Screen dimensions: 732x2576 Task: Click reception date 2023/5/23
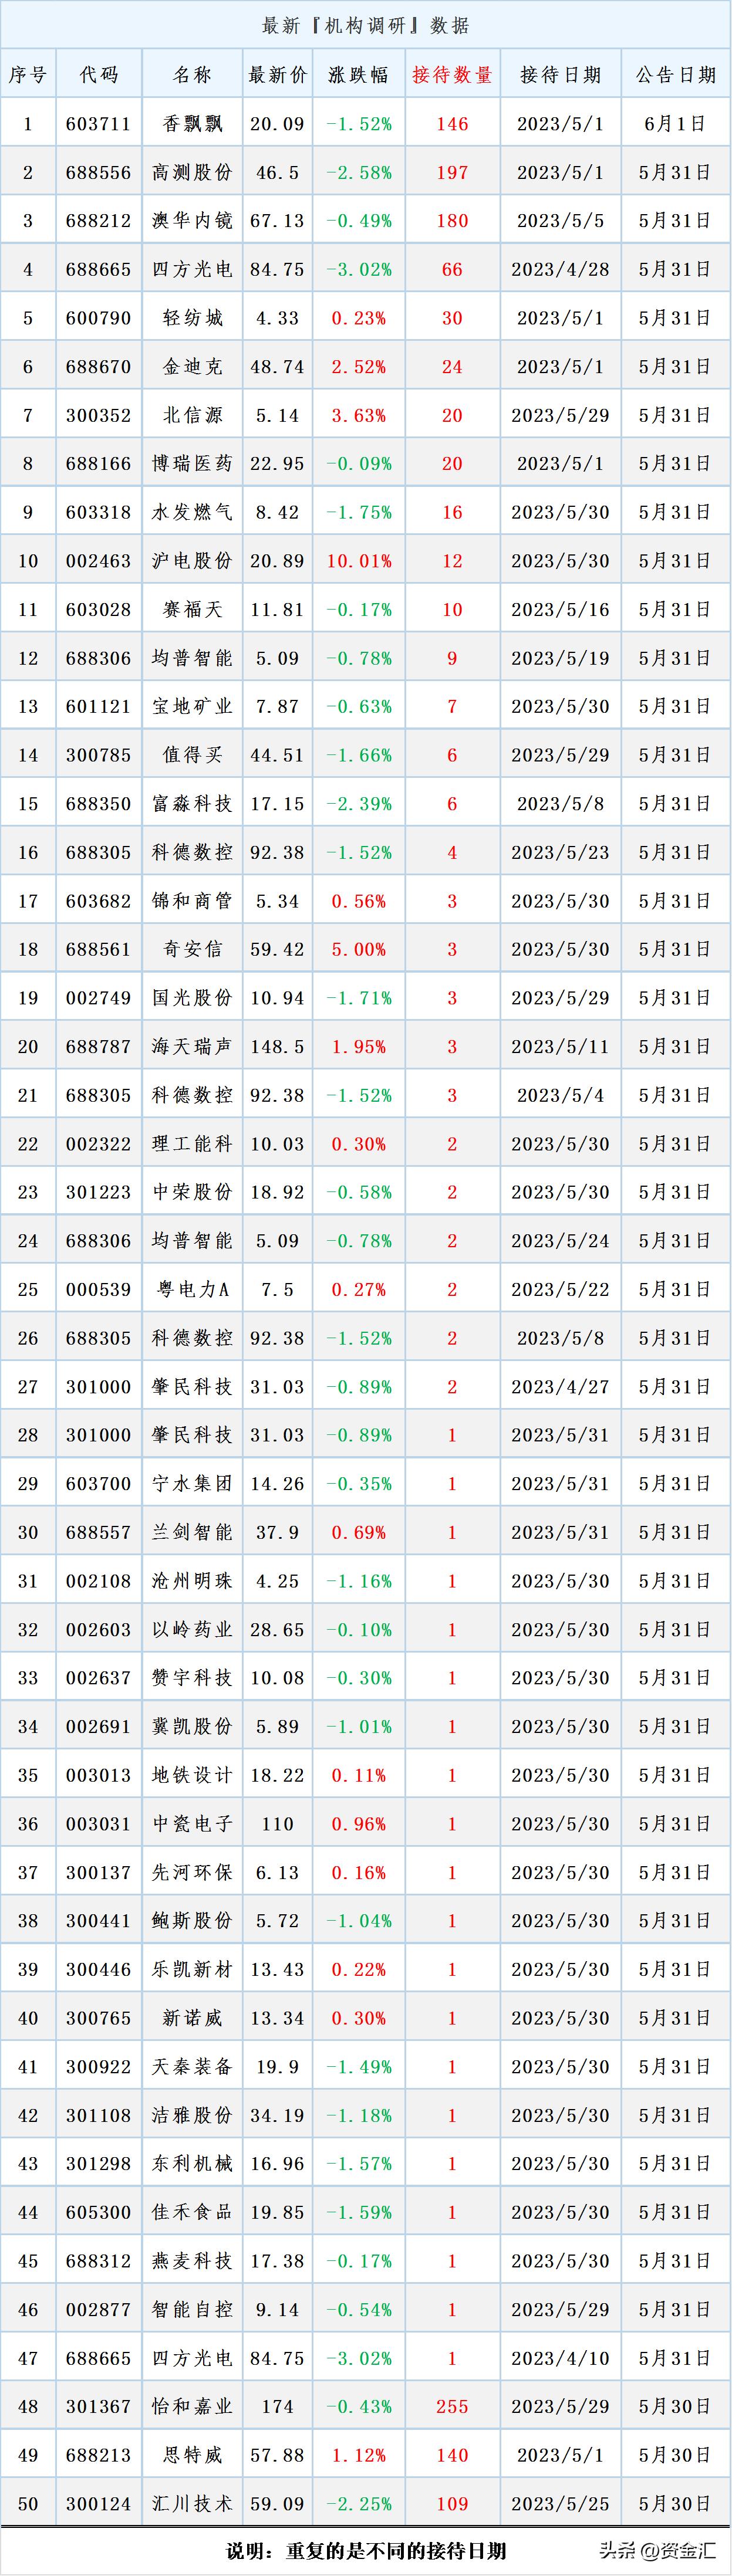point(560,853)
